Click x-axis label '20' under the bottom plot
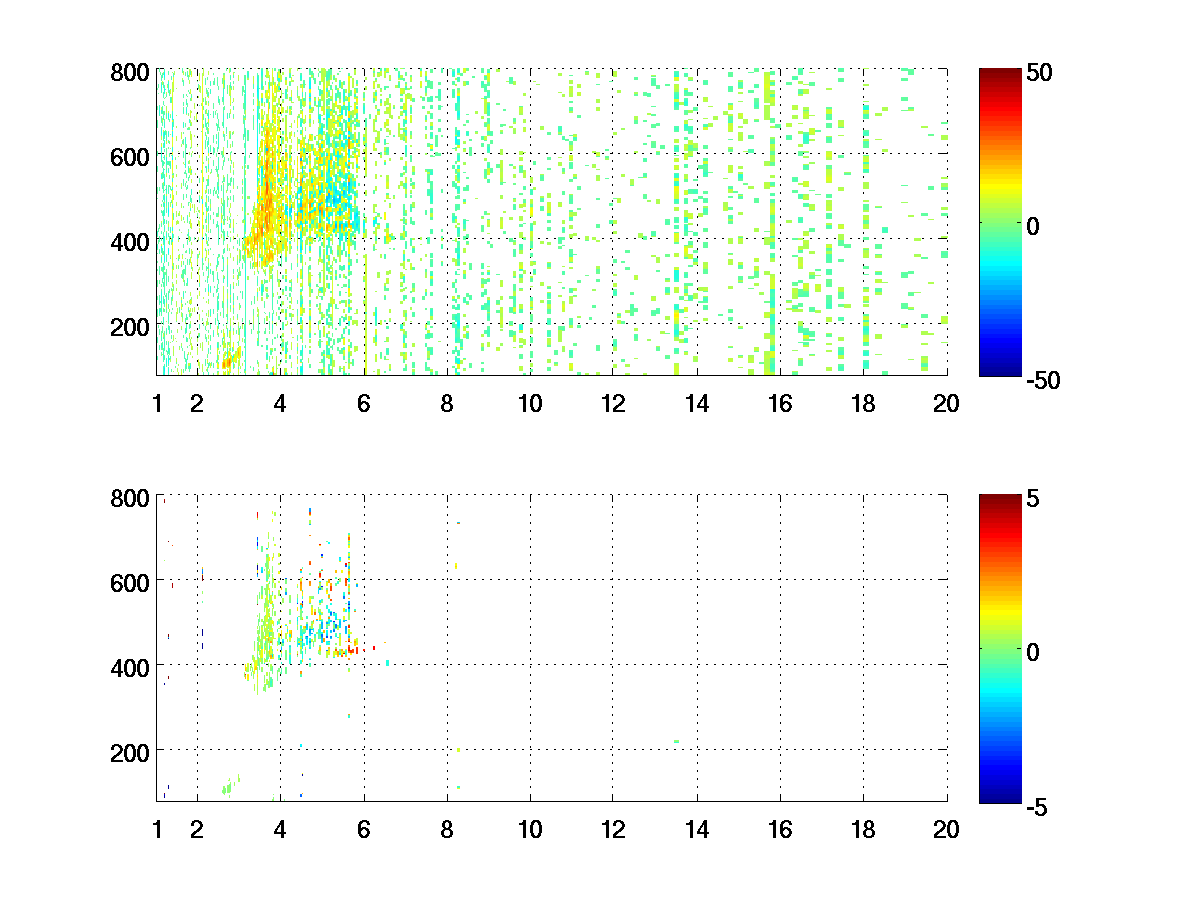This screenshot has width=1200, height=900. 946,830
